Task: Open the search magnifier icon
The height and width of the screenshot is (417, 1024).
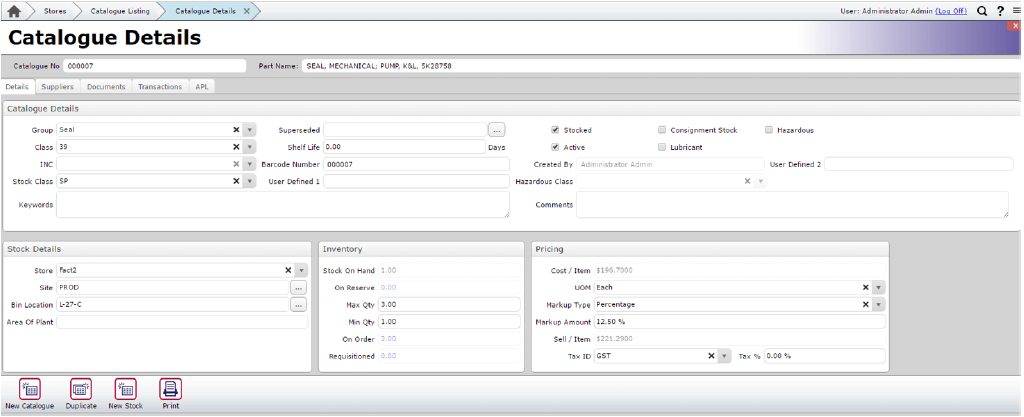Action: point(982,11)
